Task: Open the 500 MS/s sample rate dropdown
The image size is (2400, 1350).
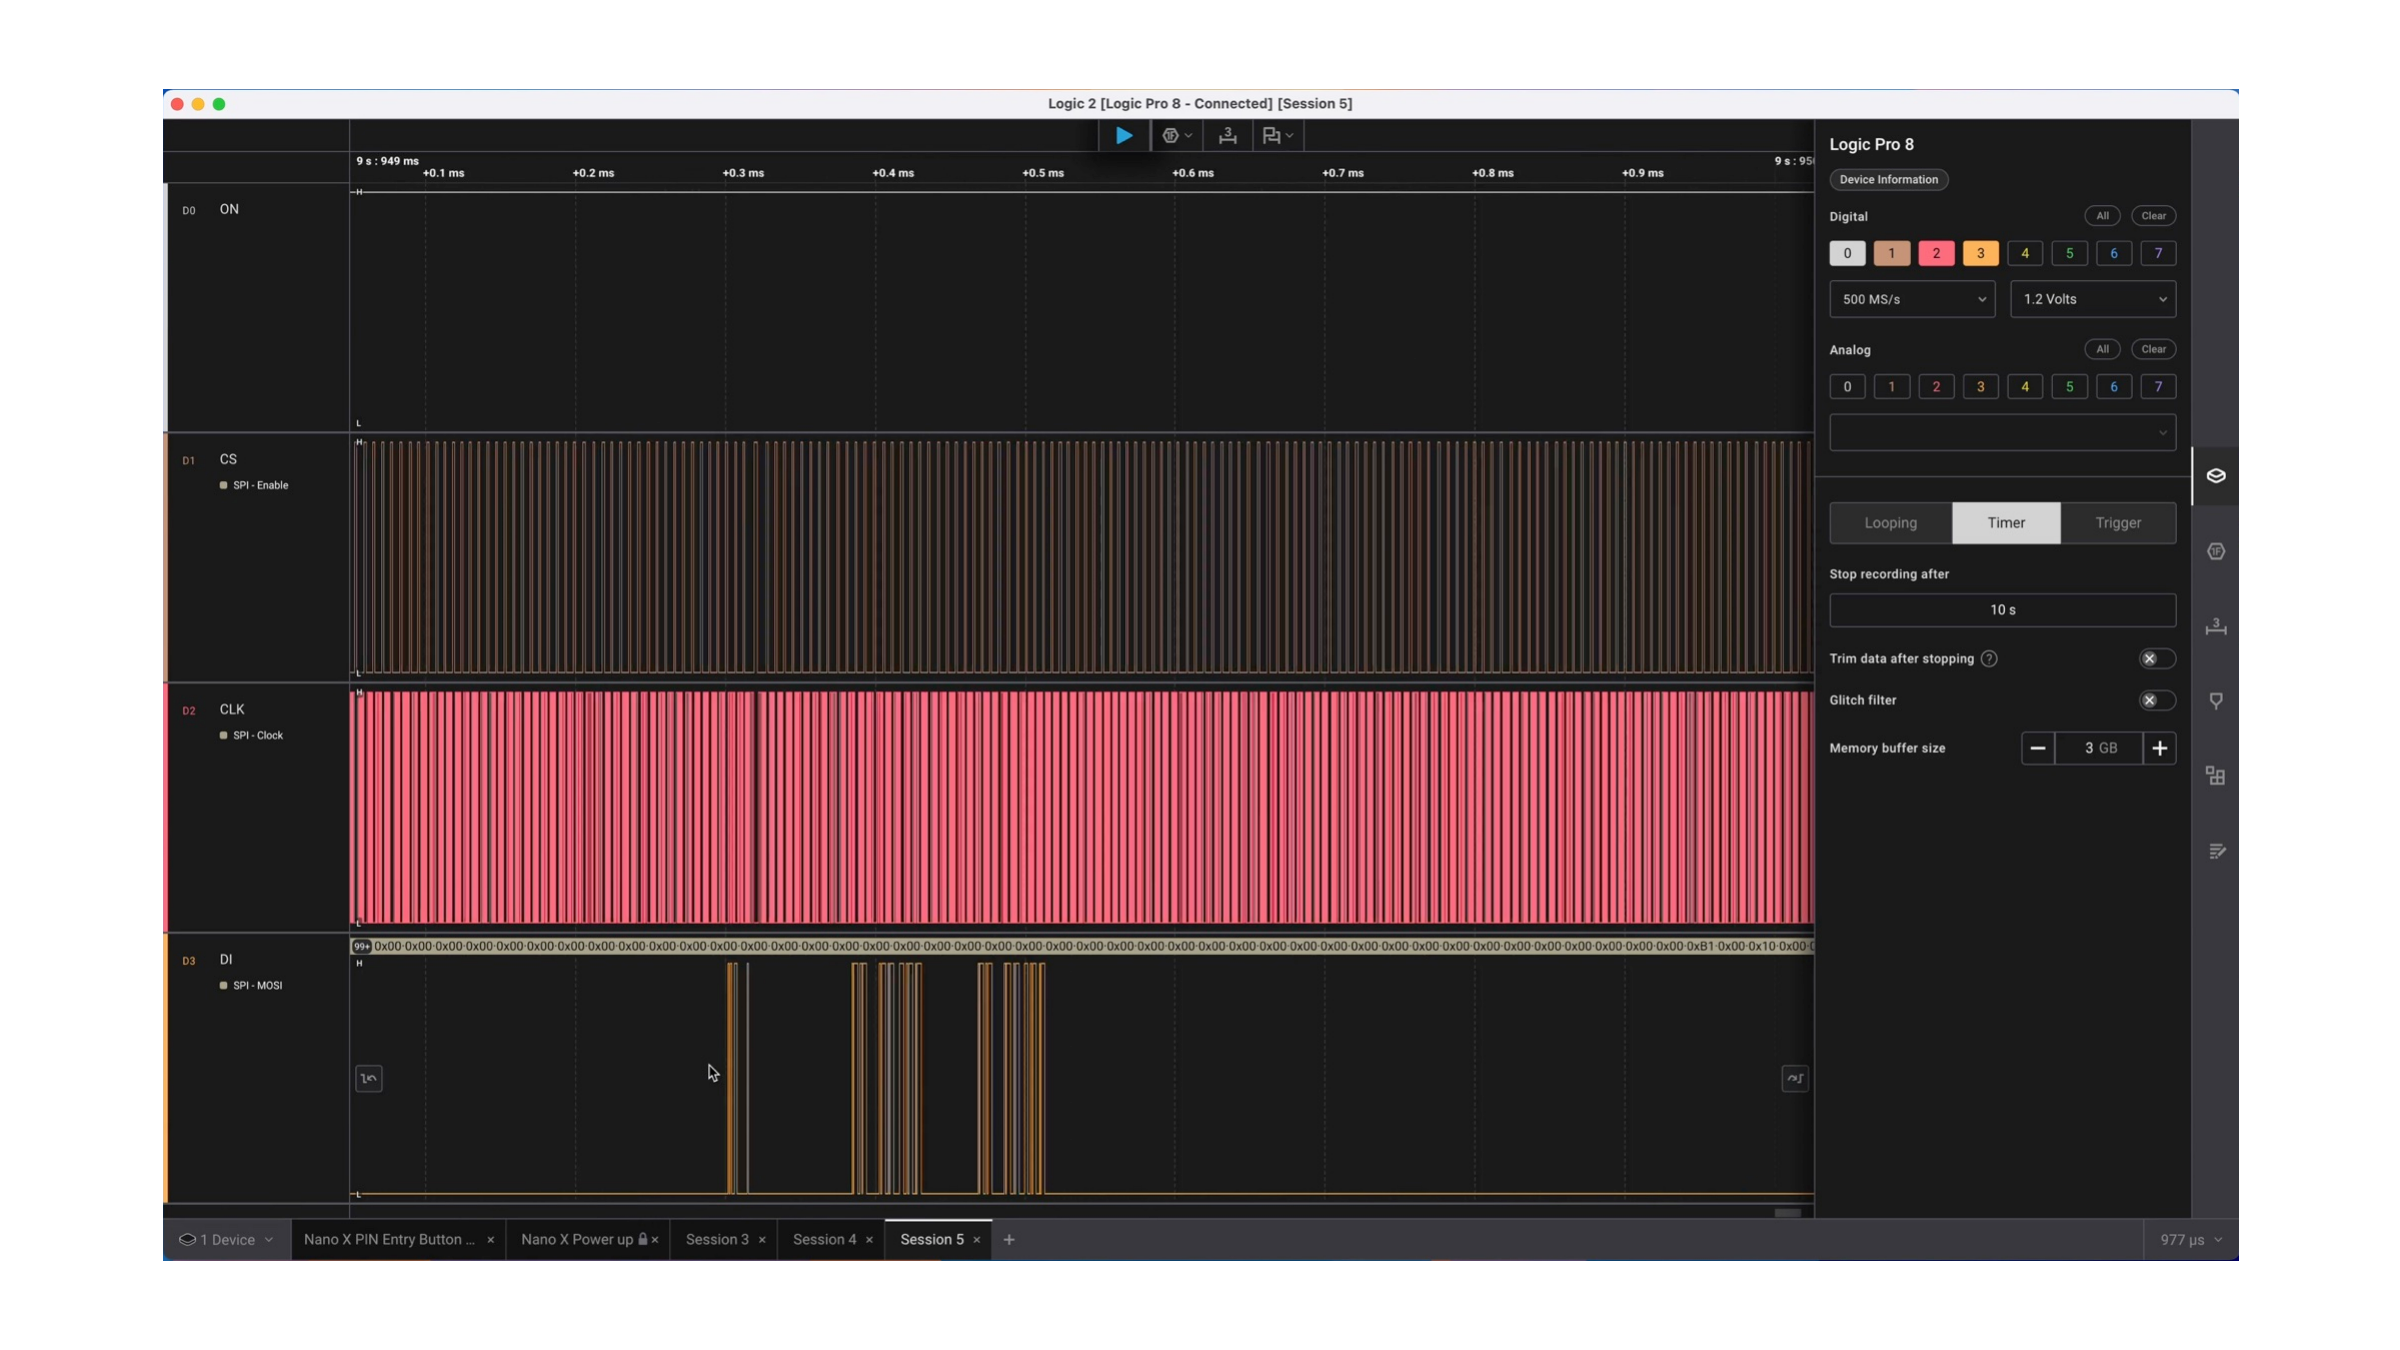Action: tap(1912, 299)
